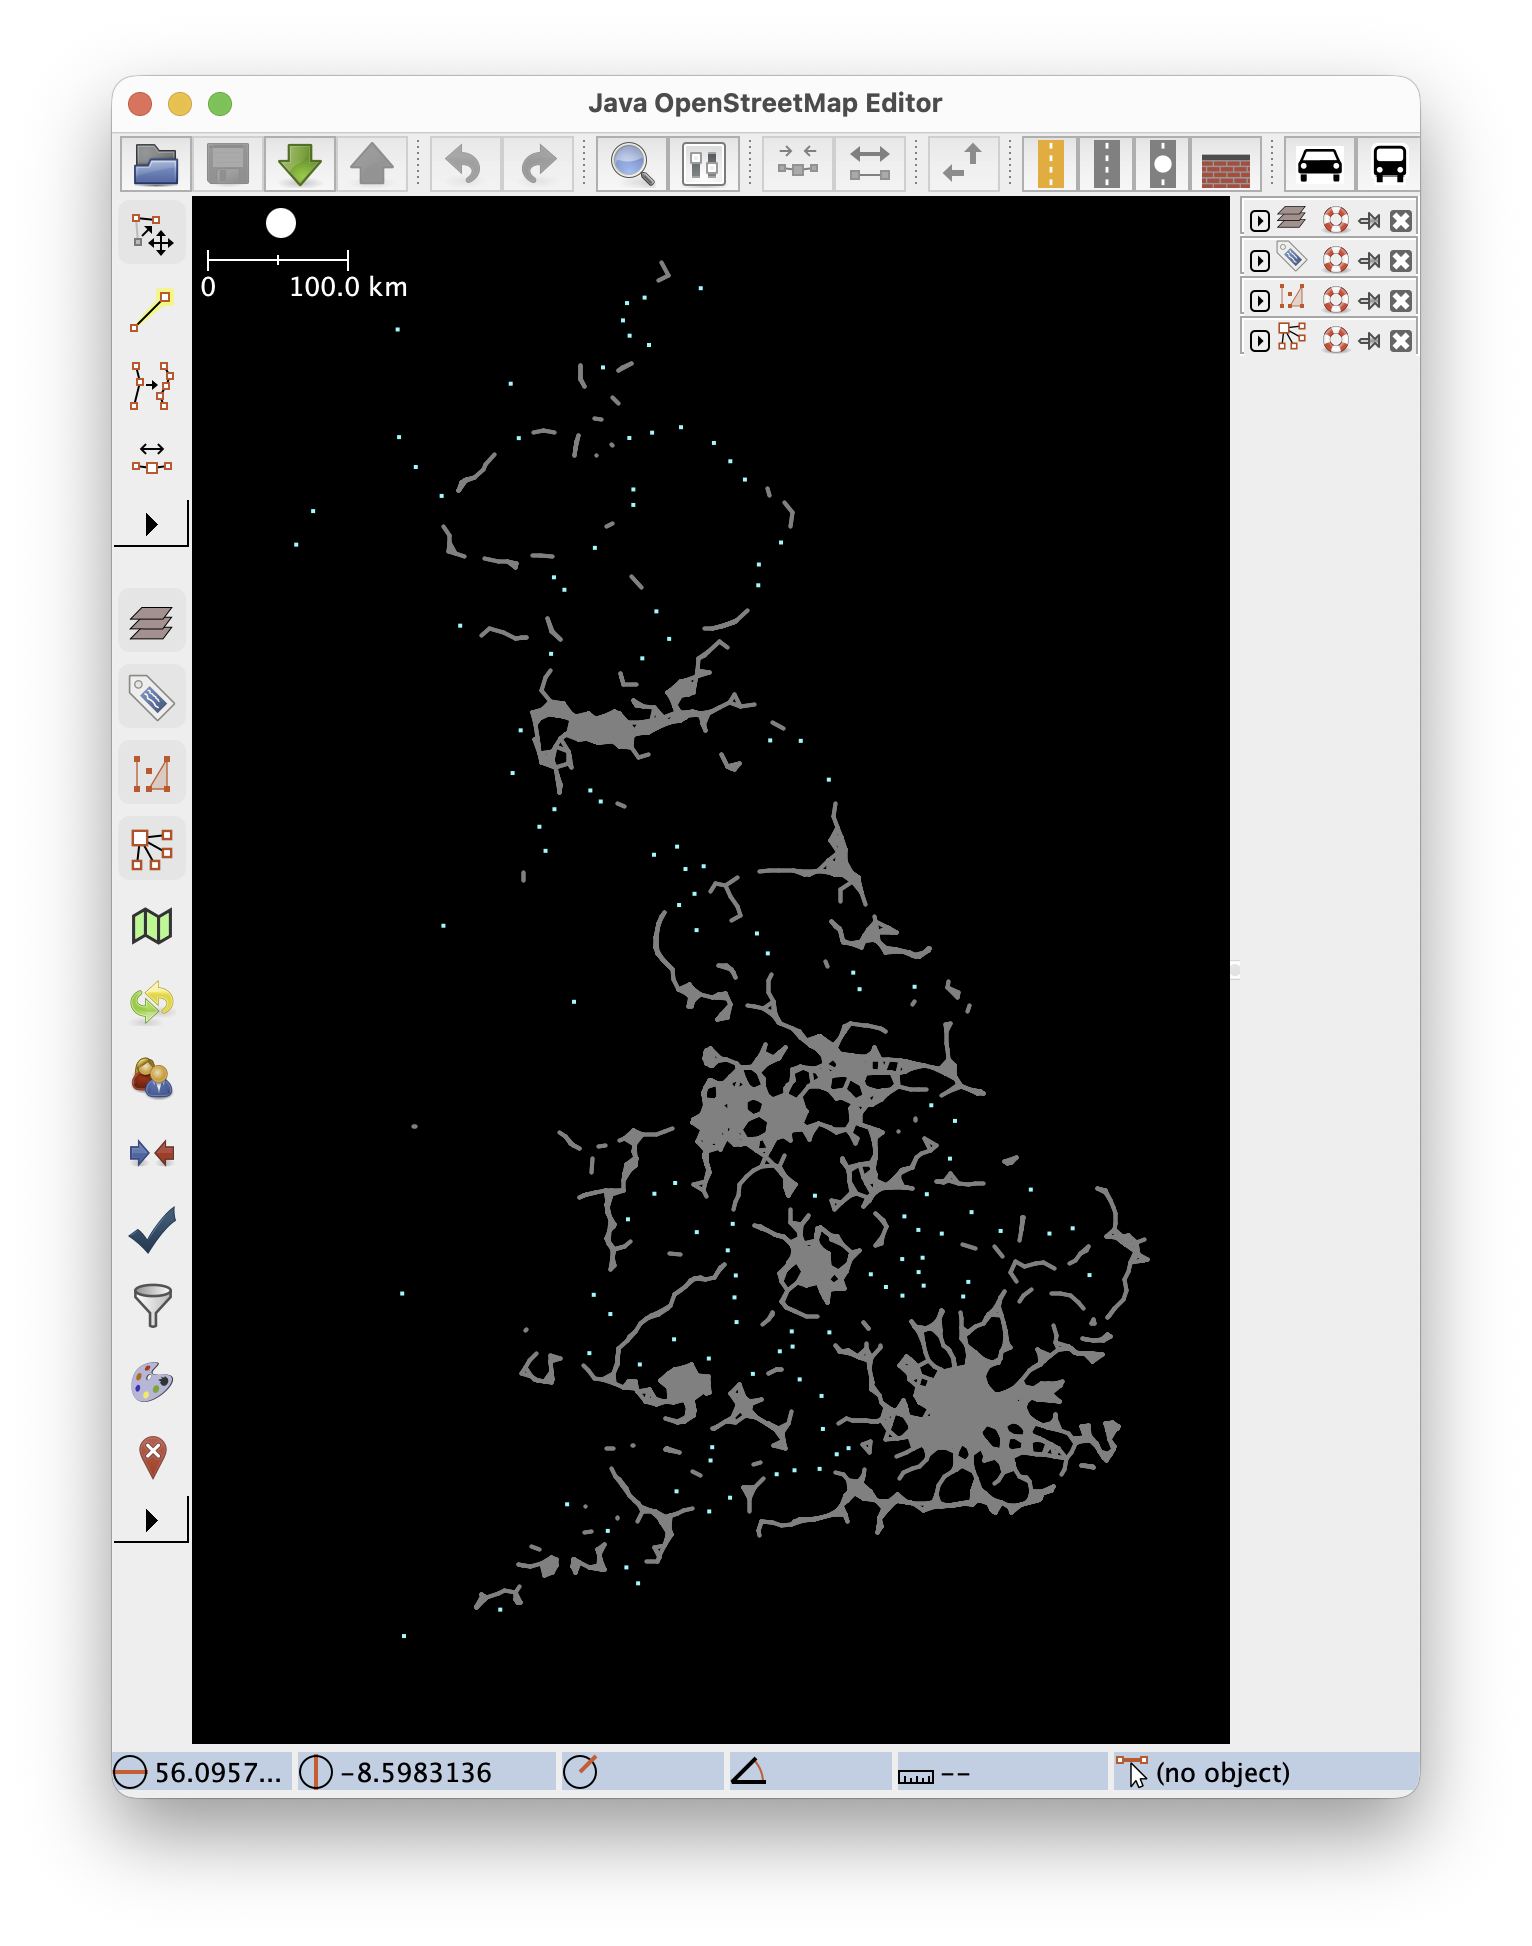The image size is (1532, 1946).
Task: Pin the Selection panel with the sticky icon
Action: coord(1370,301)
